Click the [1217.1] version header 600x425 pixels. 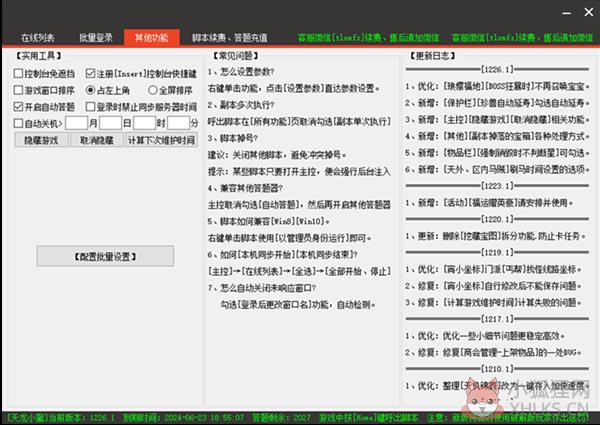[x=497, y=319]
